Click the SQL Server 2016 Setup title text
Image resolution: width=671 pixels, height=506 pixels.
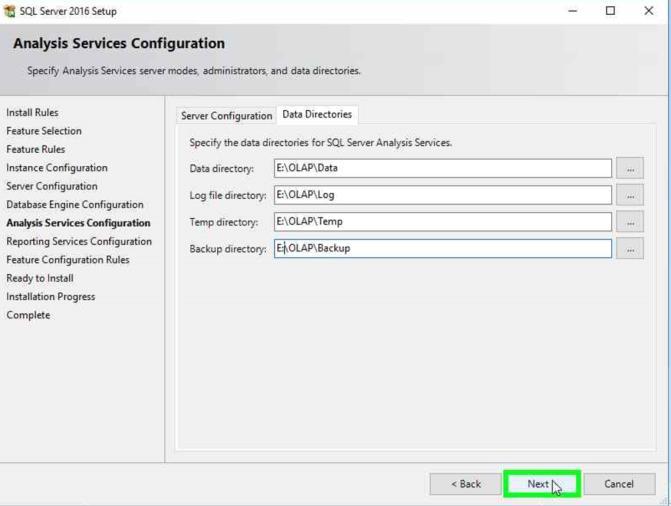pyautogui.click(x=68, y=12)
